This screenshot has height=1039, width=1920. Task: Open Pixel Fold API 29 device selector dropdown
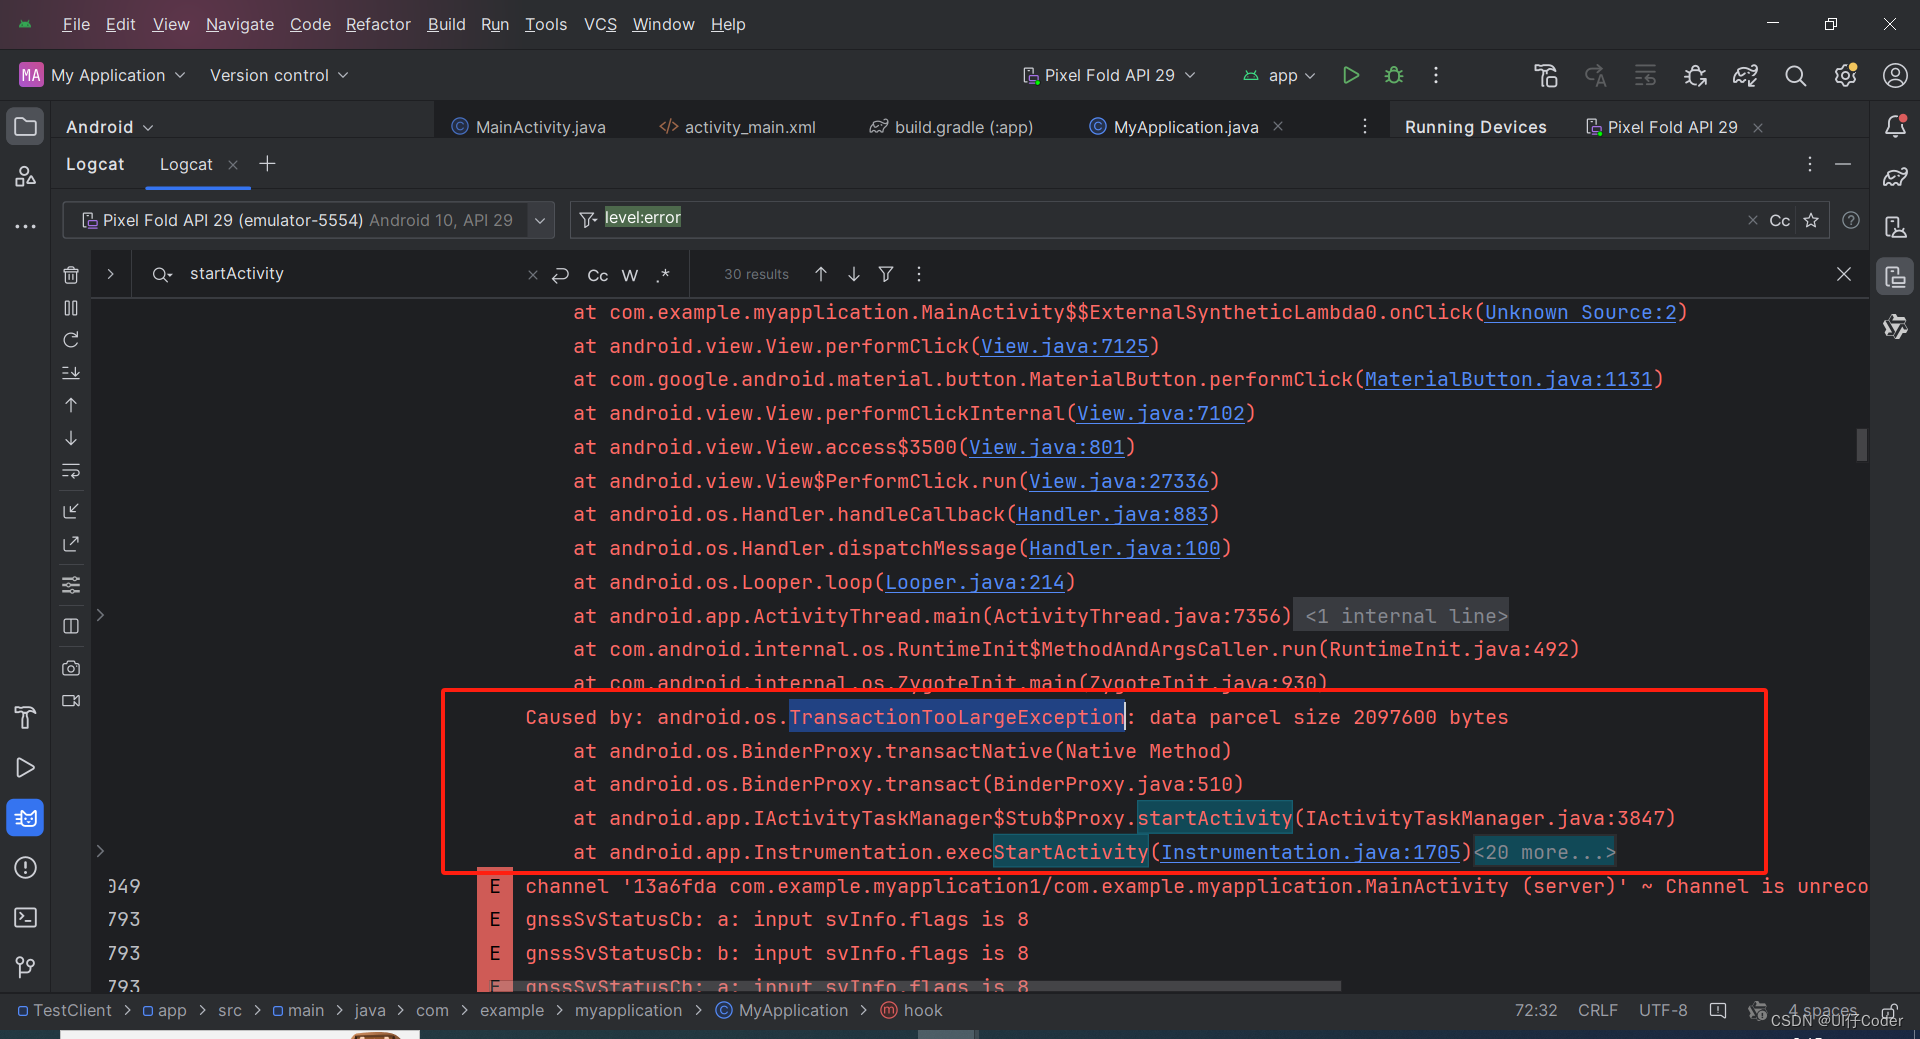1109,75
